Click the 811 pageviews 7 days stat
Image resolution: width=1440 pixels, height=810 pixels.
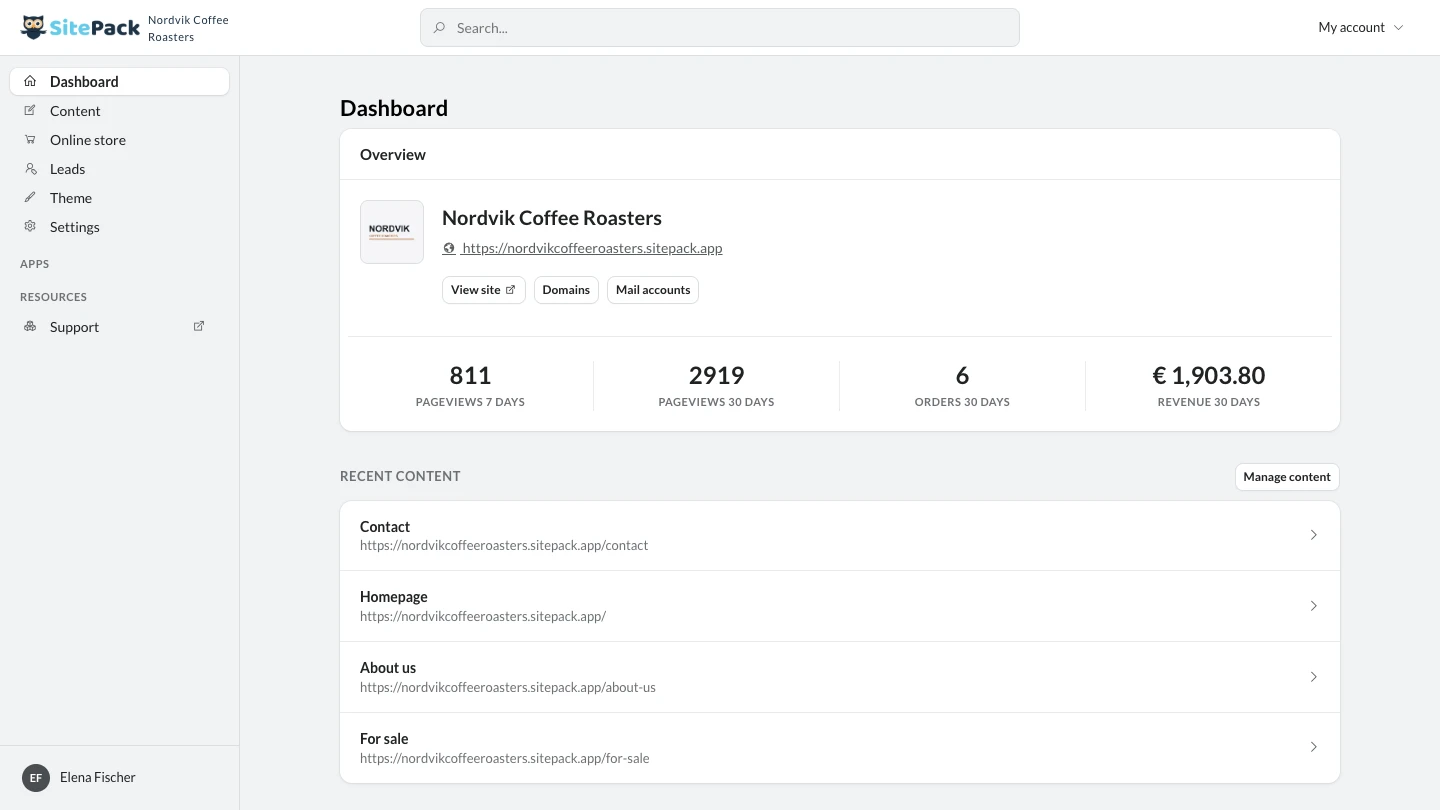[x=470, y=385]
